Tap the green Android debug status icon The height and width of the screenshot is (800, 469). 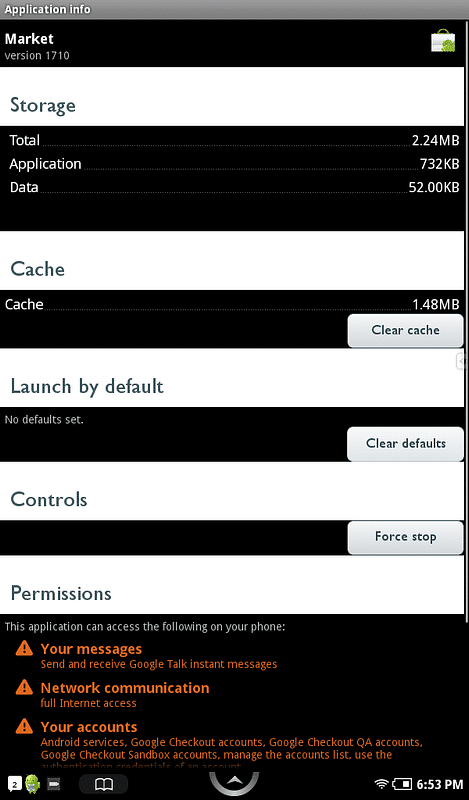(33, 784)
